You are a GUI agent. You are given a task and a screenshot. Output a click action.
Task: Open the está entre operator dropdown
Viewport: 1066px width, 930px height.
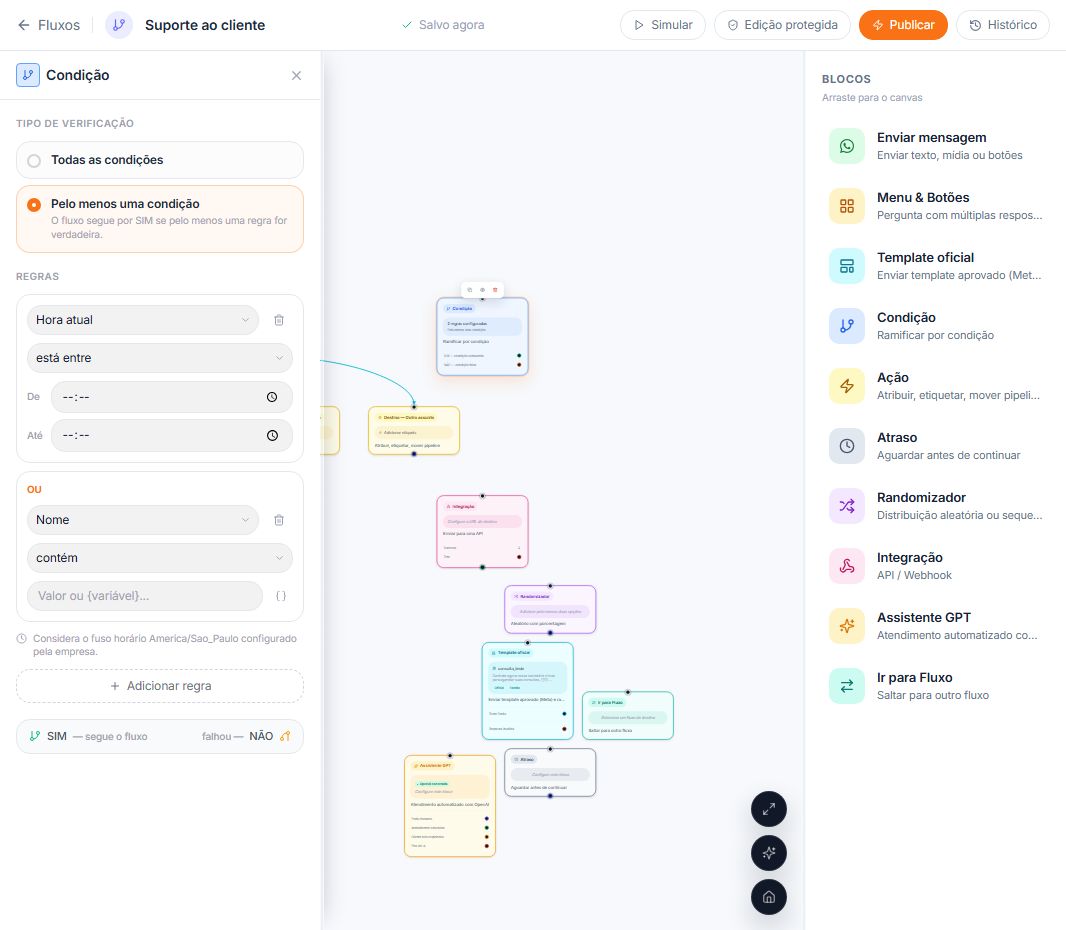(x=160, y=358)
